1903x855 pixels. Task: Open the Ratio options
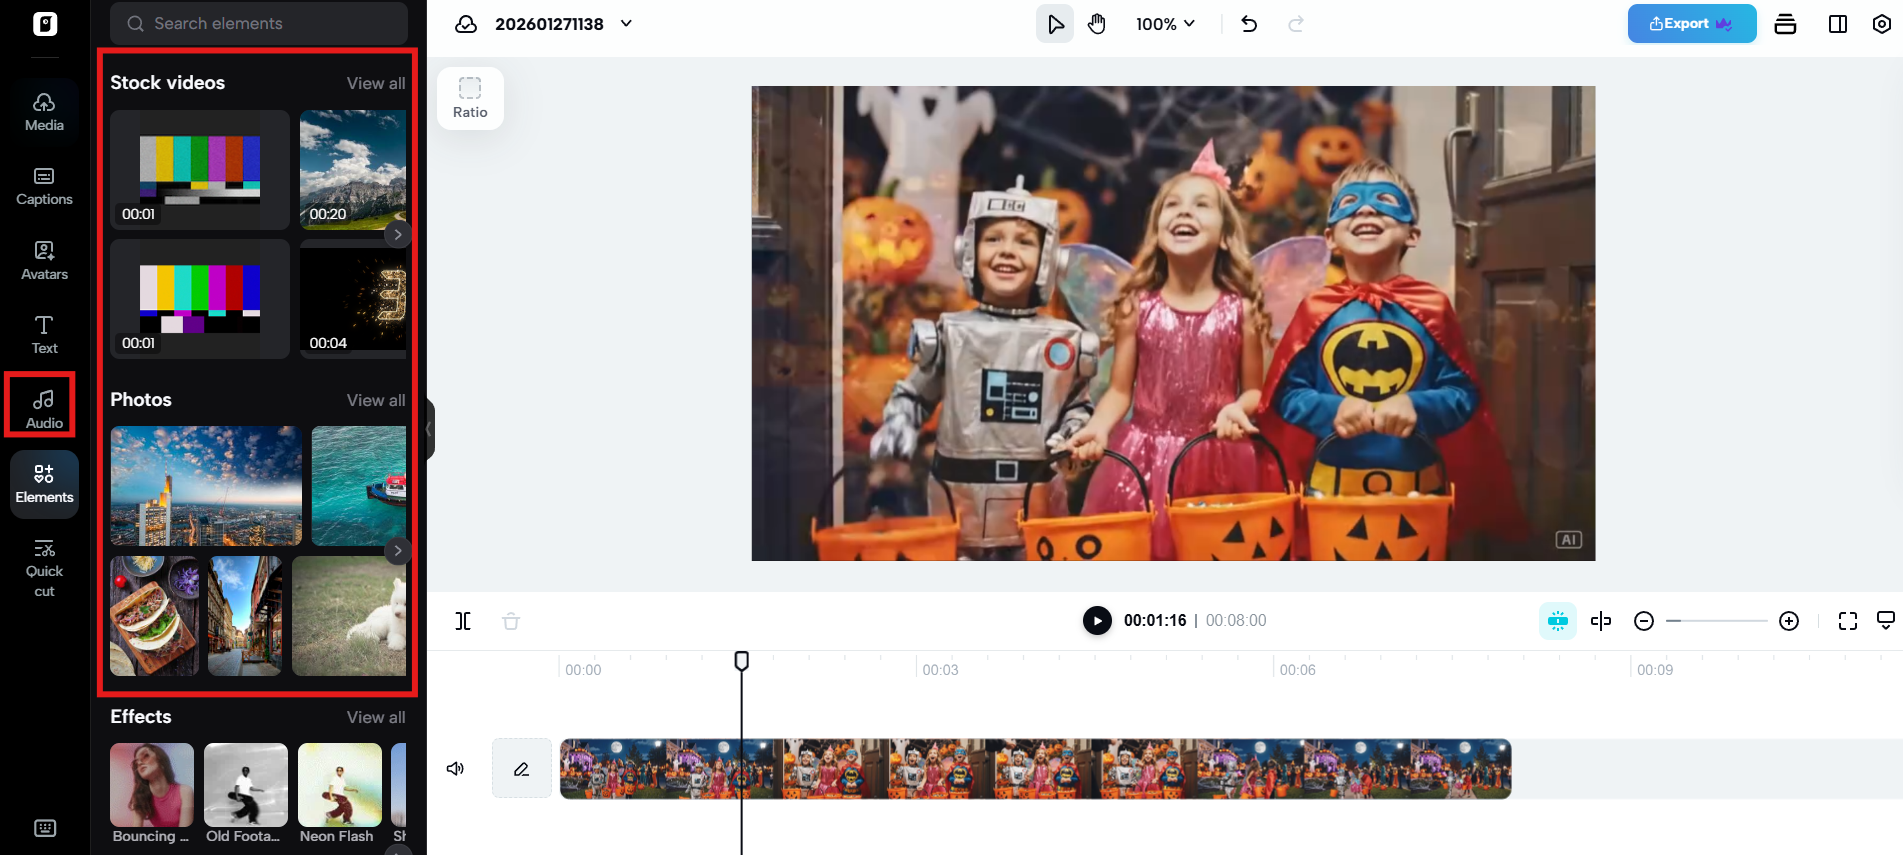pyautogui.click(x=470, y=98)
